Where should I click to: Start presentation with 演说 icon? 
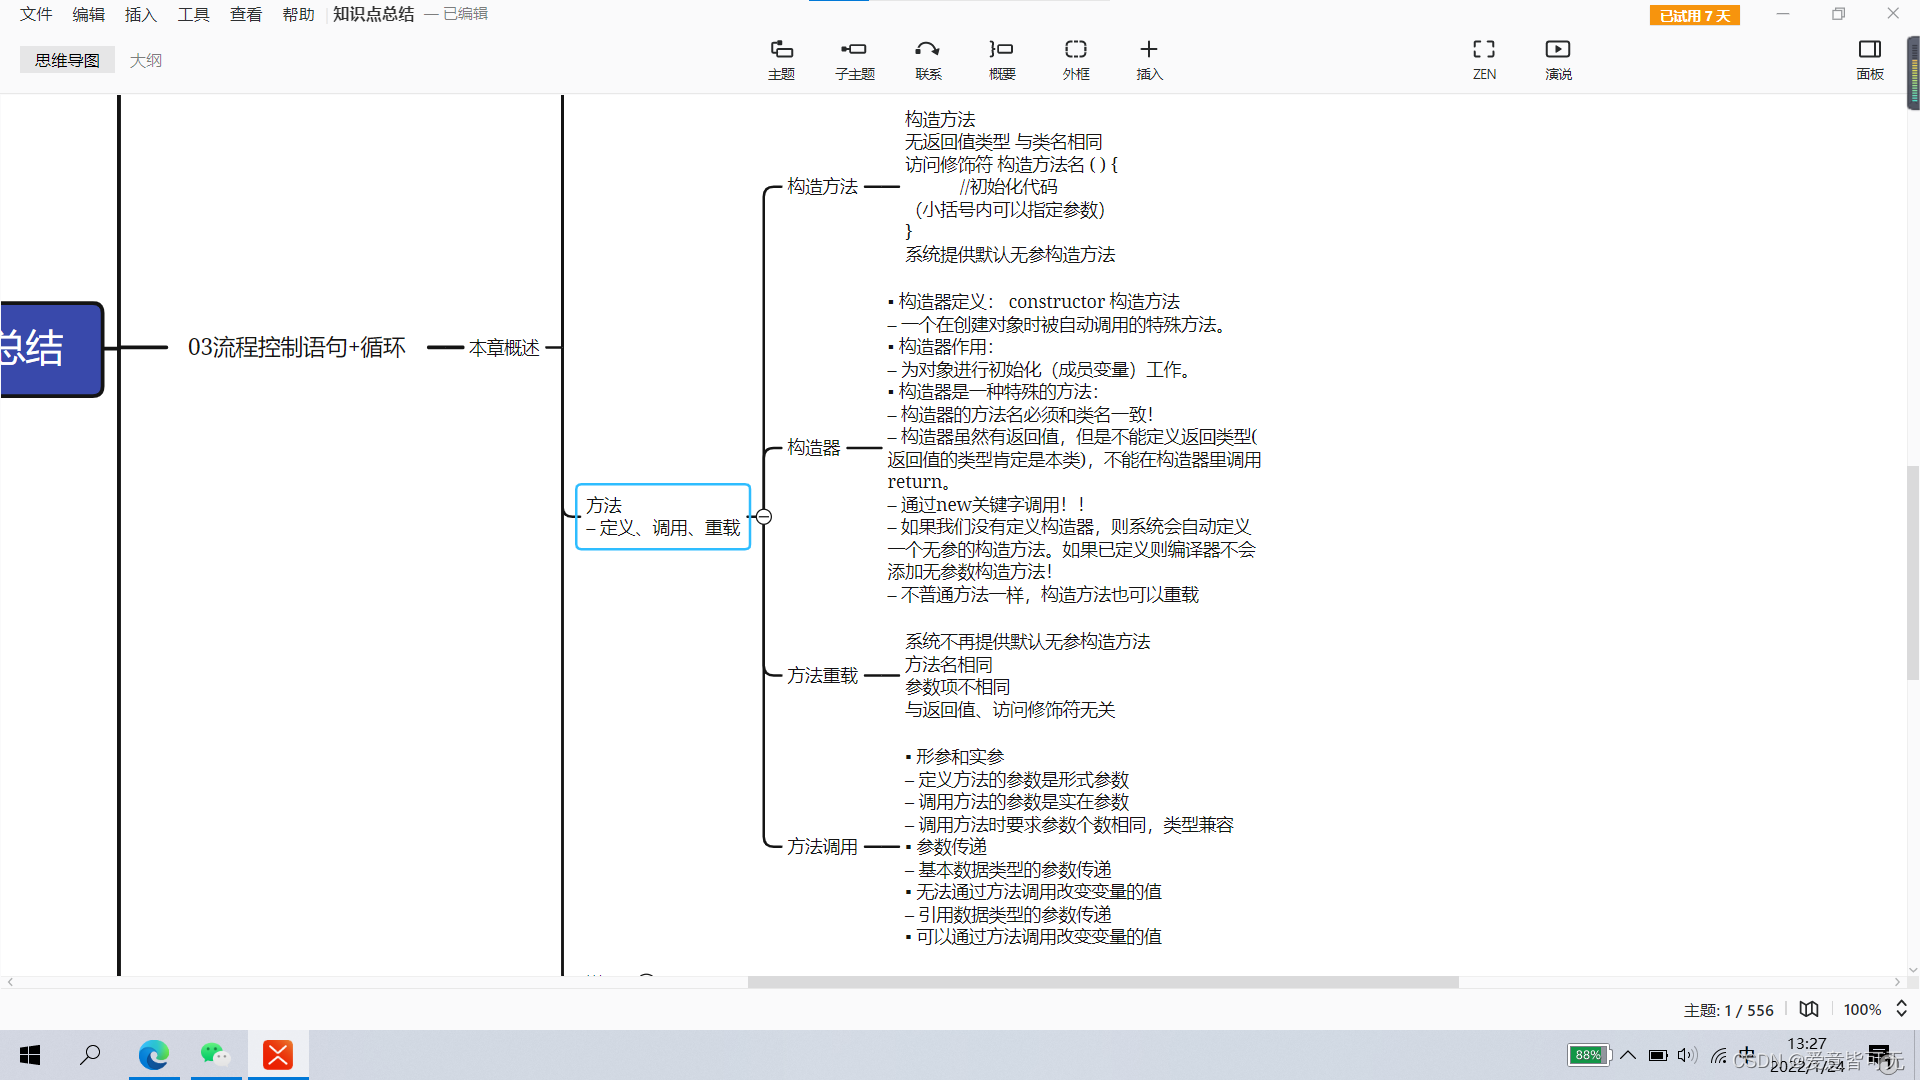point(1558,59)
